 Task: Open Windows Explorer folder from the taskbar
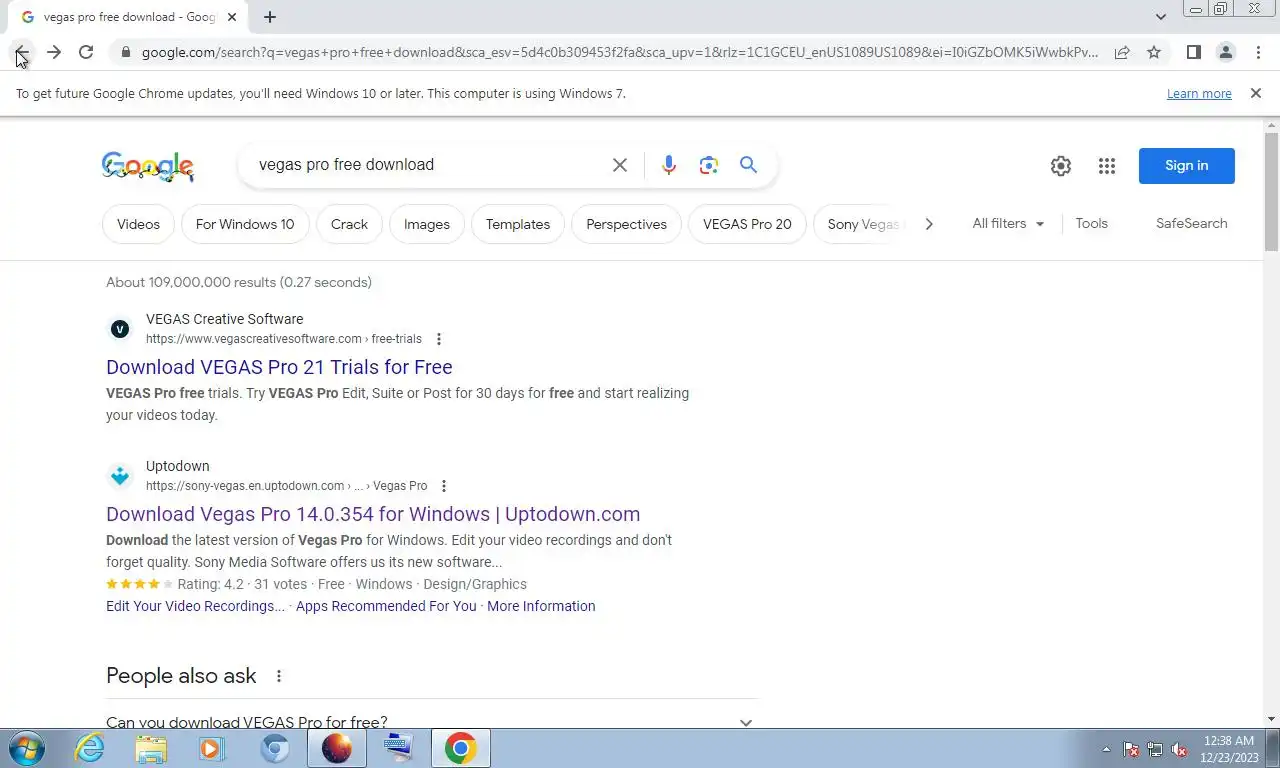[151, 749]
